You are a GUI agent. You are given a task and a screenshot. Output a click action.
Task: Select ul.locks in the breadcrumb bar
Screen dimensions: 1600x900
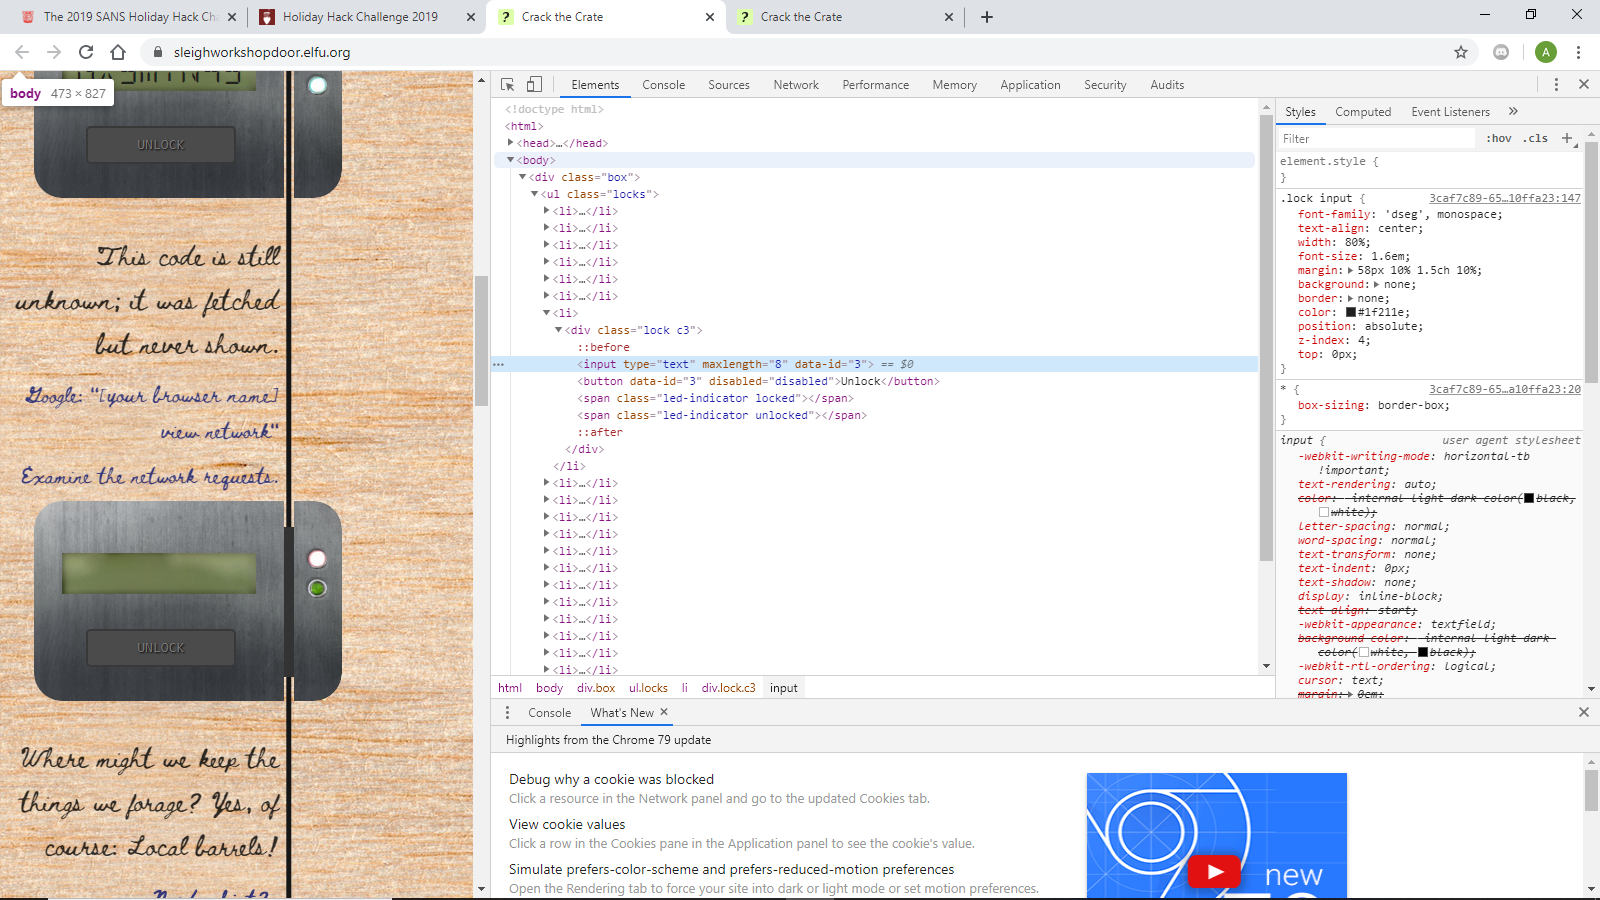pyautogui.click(x=648, y=688)
